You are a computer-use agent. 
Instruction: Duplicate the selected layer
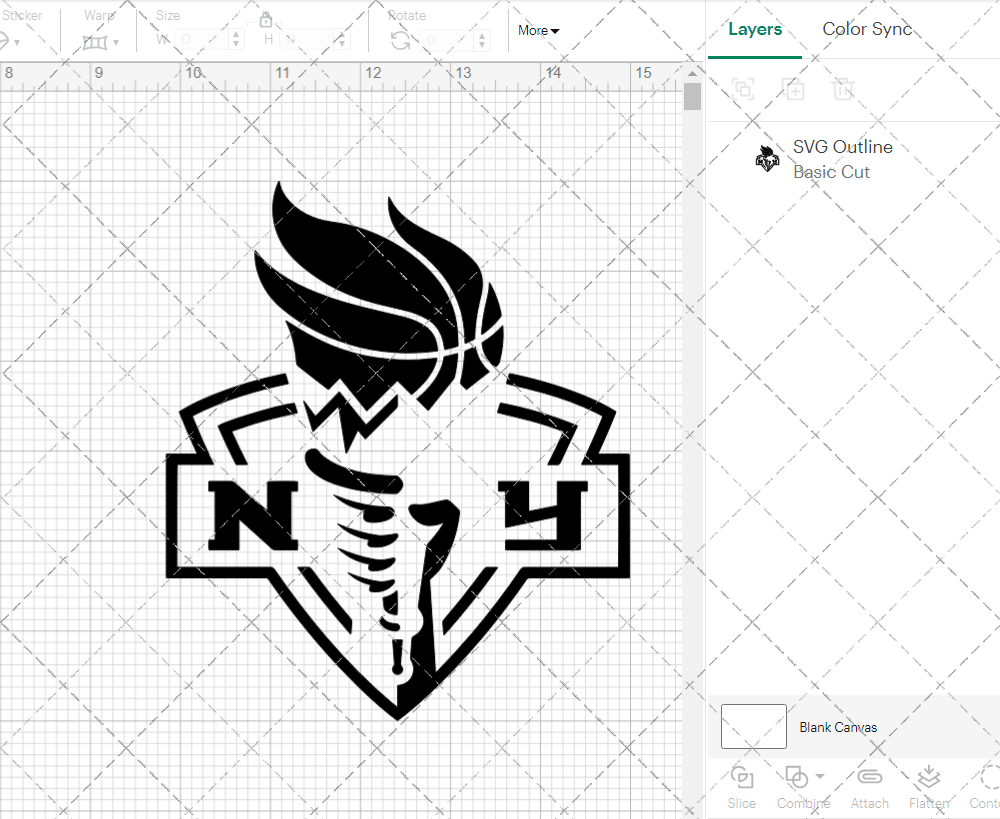click(793, 89)
